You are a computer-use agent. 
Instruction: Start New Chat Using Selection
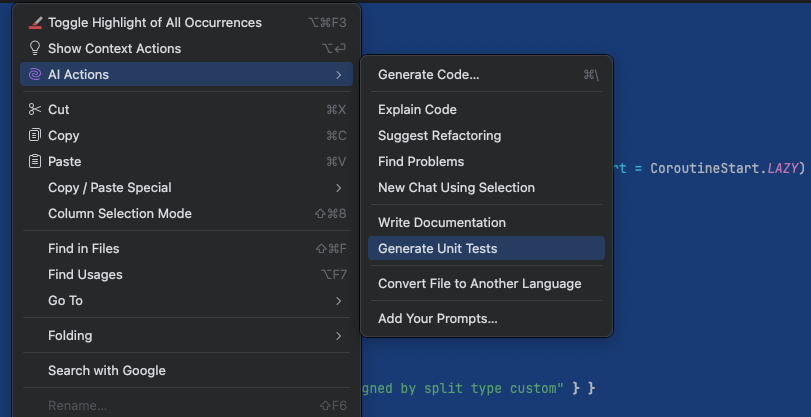pyautogui.click(x=456, y=187)
